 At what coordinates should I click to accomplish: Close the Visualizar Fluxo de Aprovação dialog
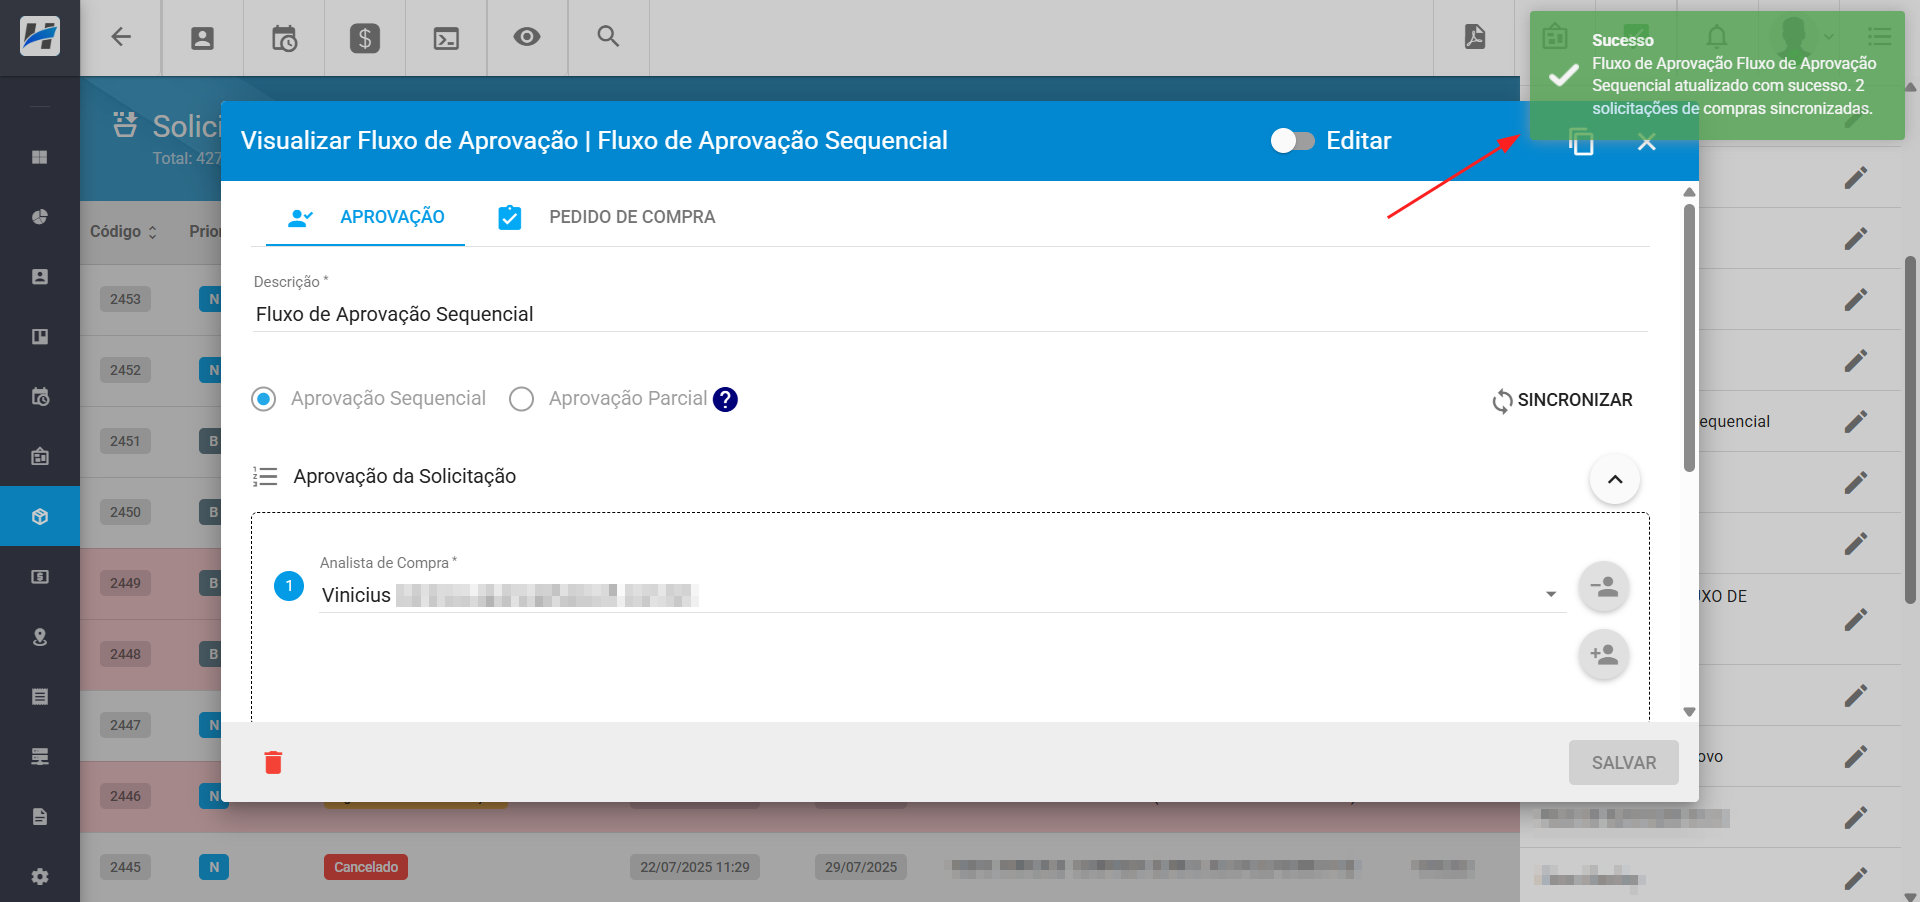point(1647,142)
